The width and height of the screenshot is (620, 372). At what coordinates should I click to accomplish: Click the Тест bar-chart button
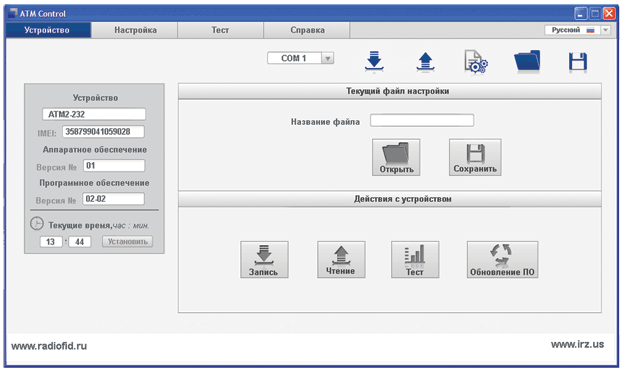click(x=415, y=260)
